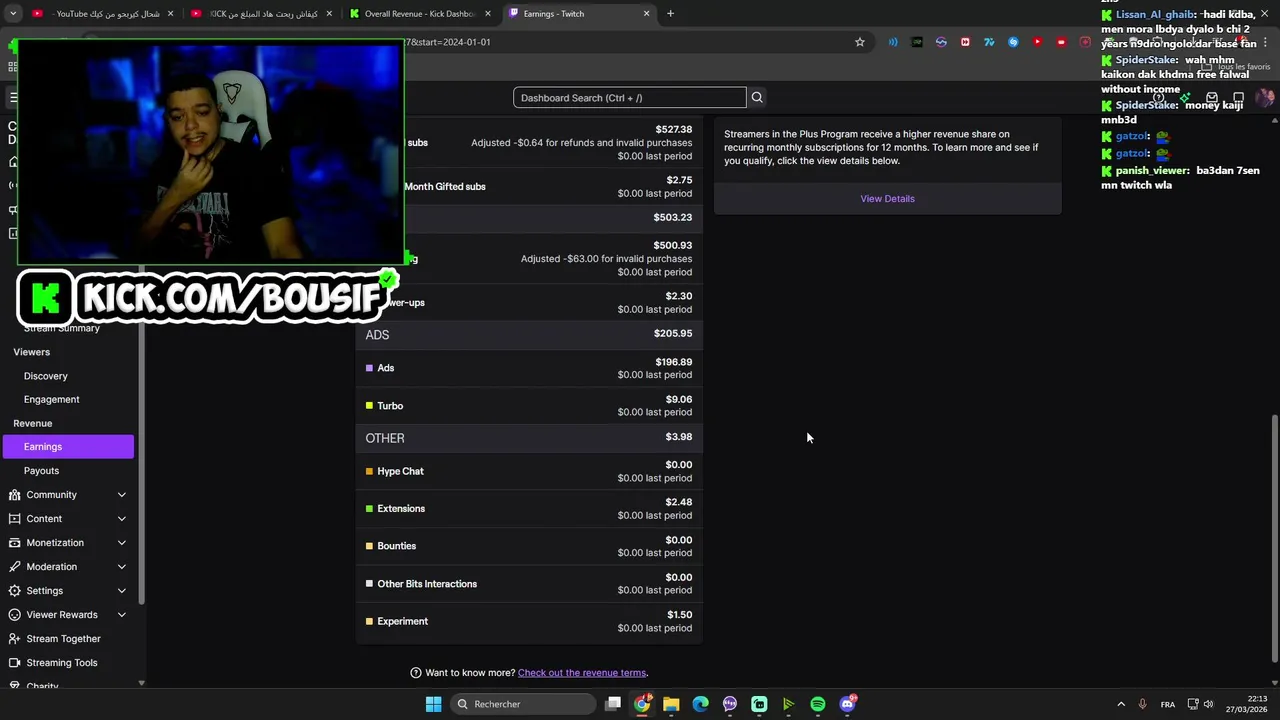
Task: Open the 7TV browser extension
Action: [x=989, y=42]
